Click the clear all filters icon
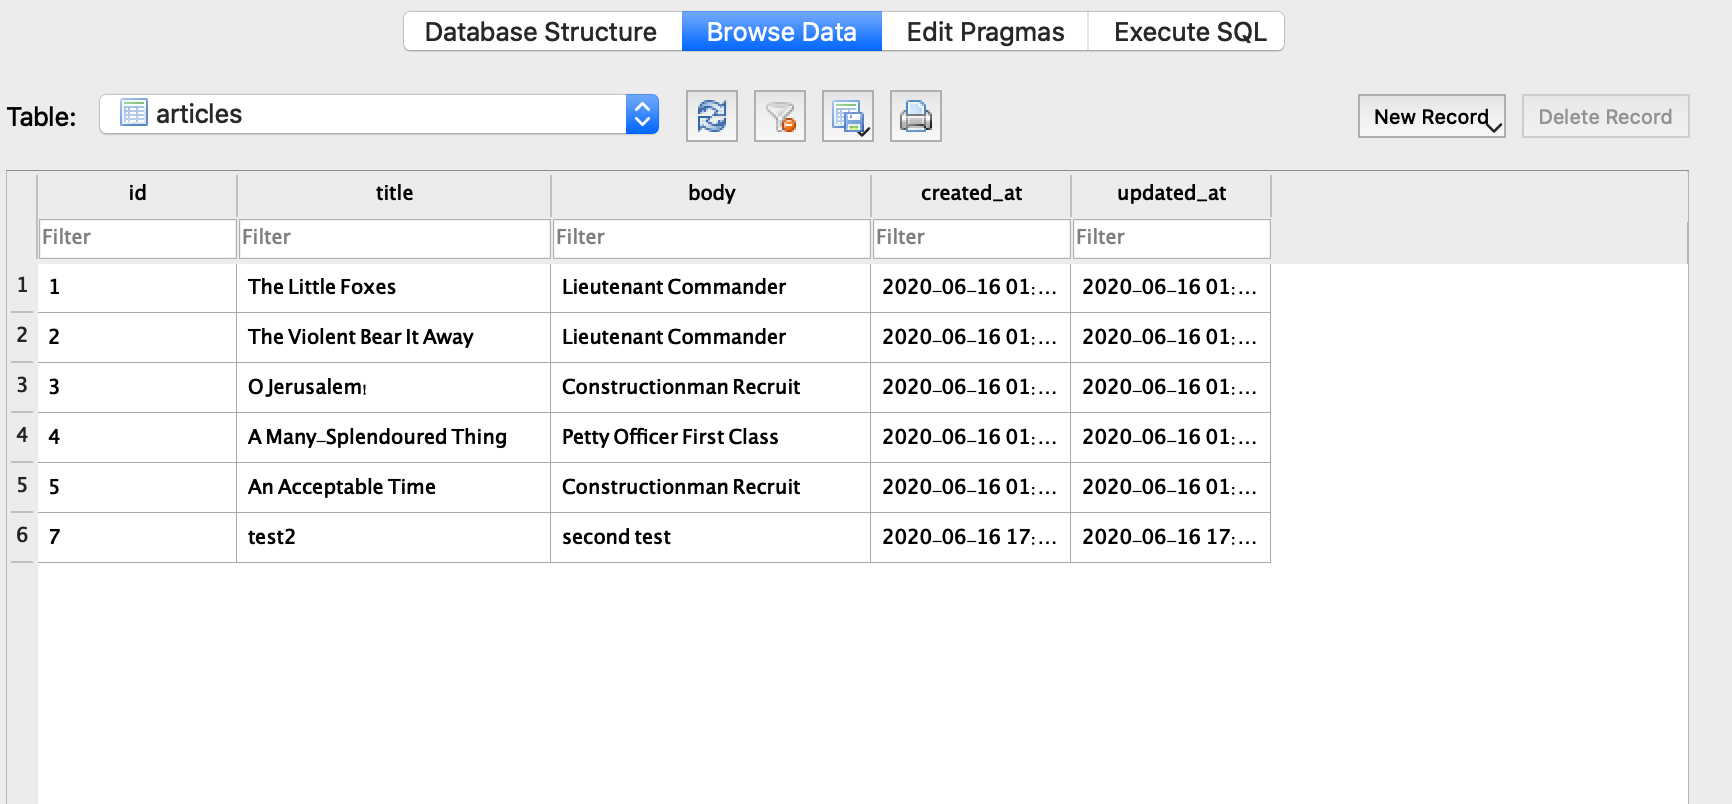Viewport: 1732px width, 804px height. tap(779, 116)
